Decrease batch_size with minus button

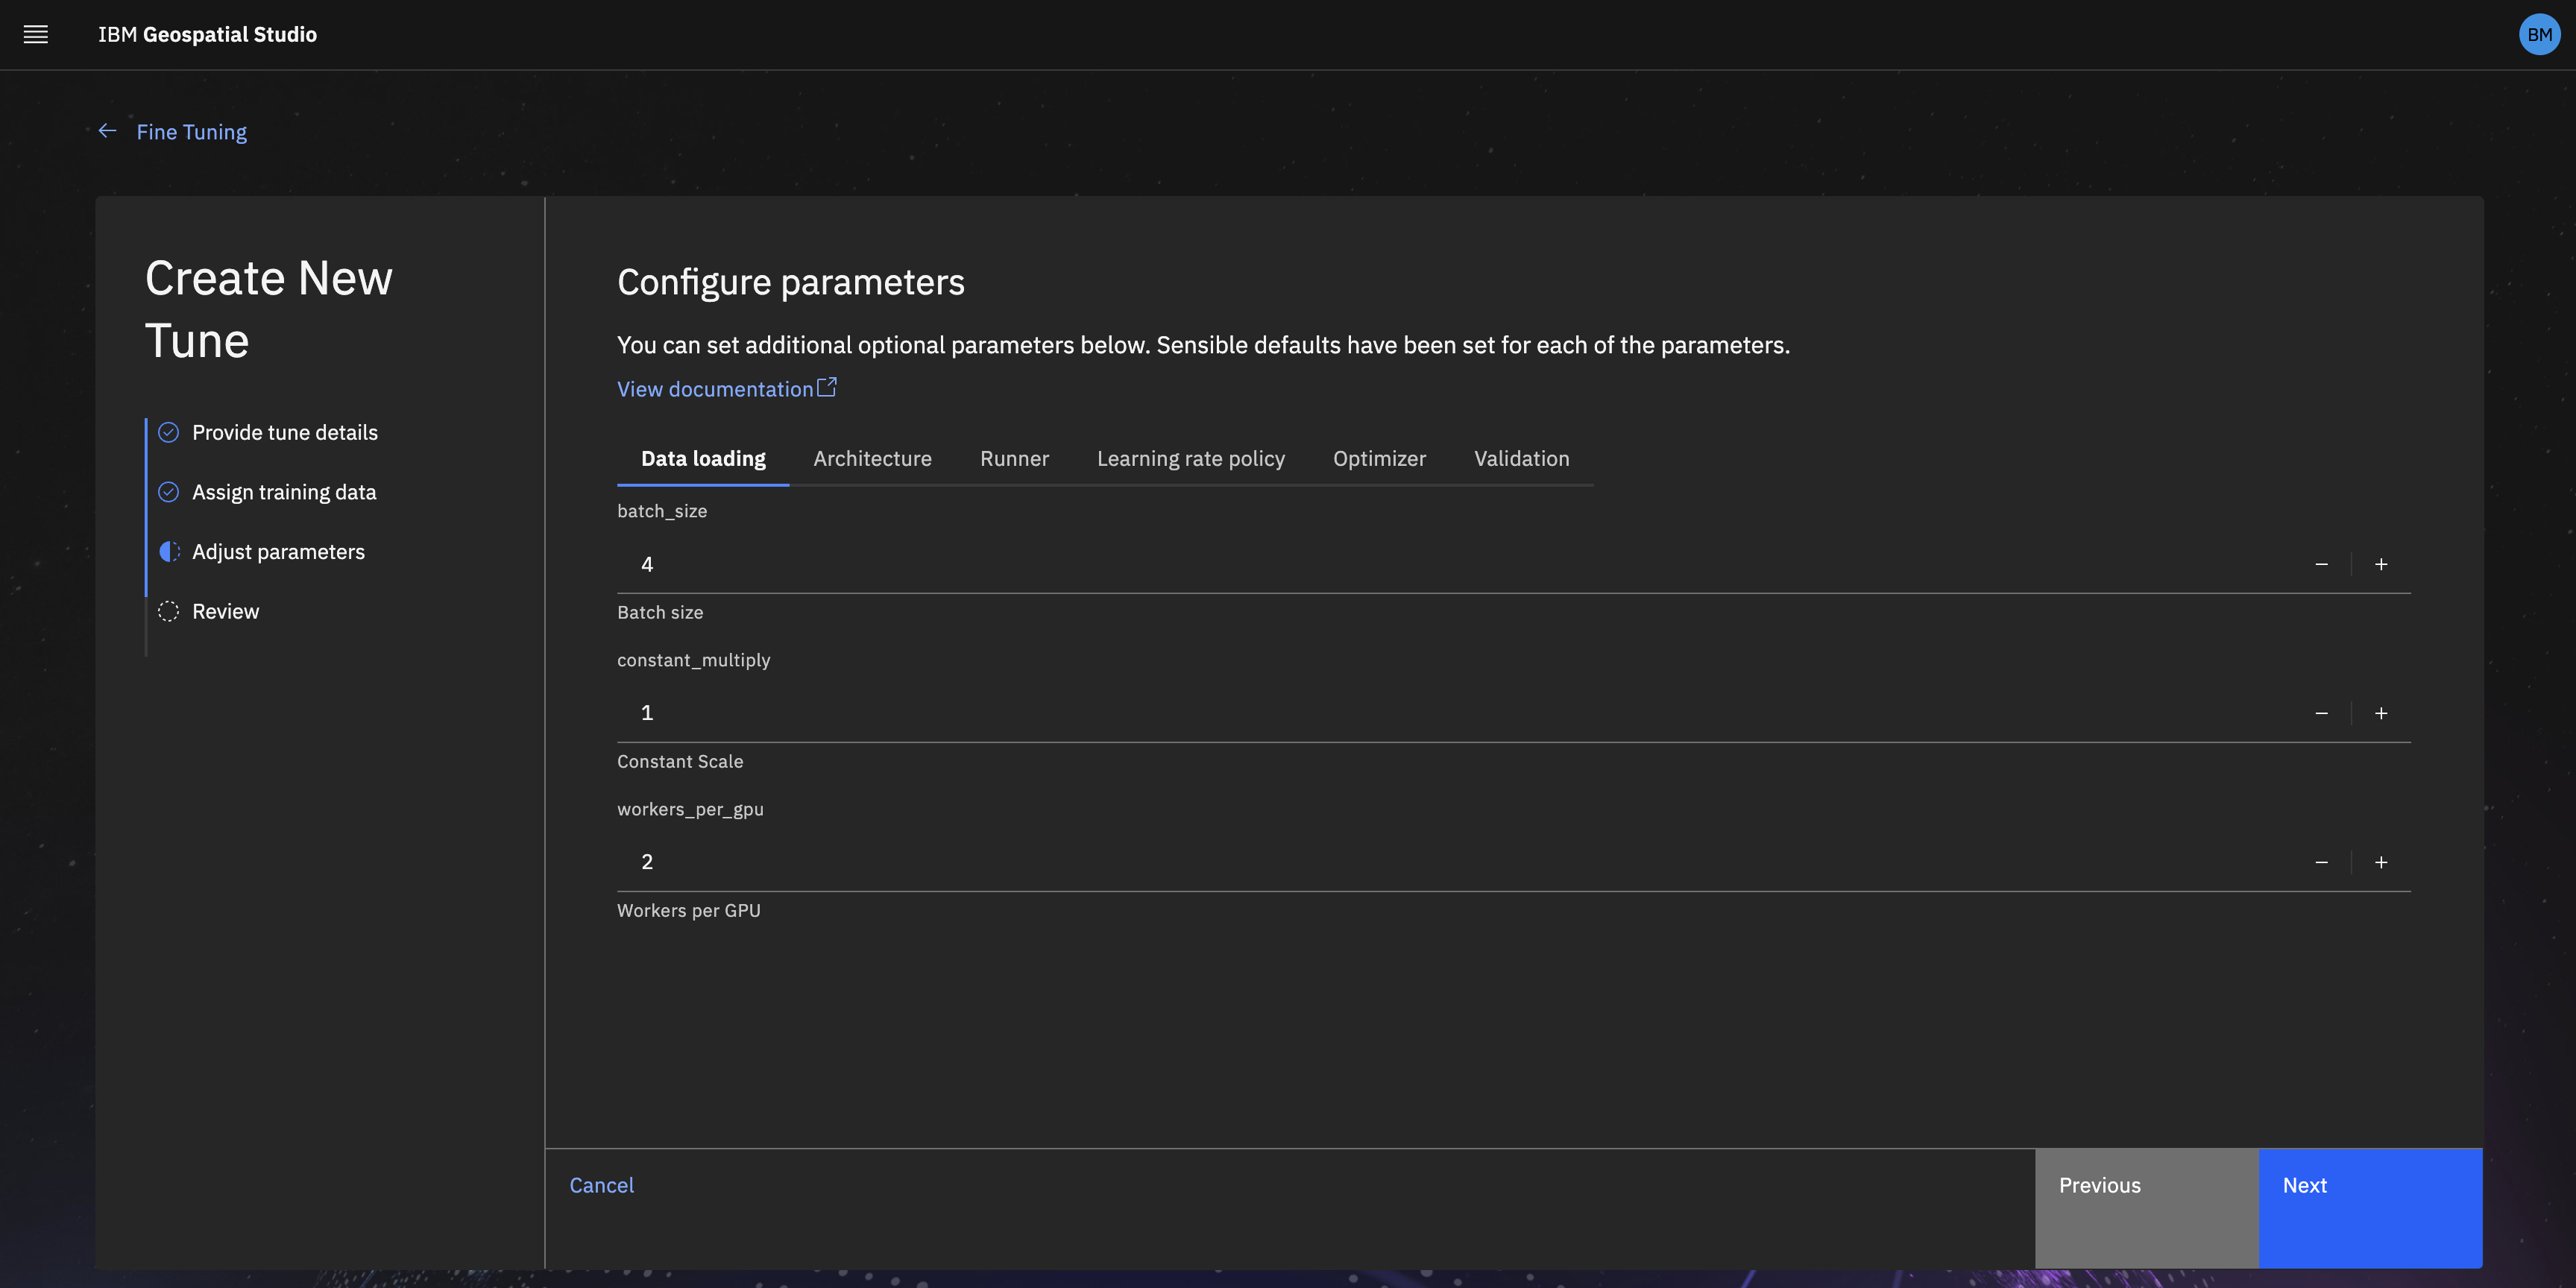click(x=2321, y=564)
